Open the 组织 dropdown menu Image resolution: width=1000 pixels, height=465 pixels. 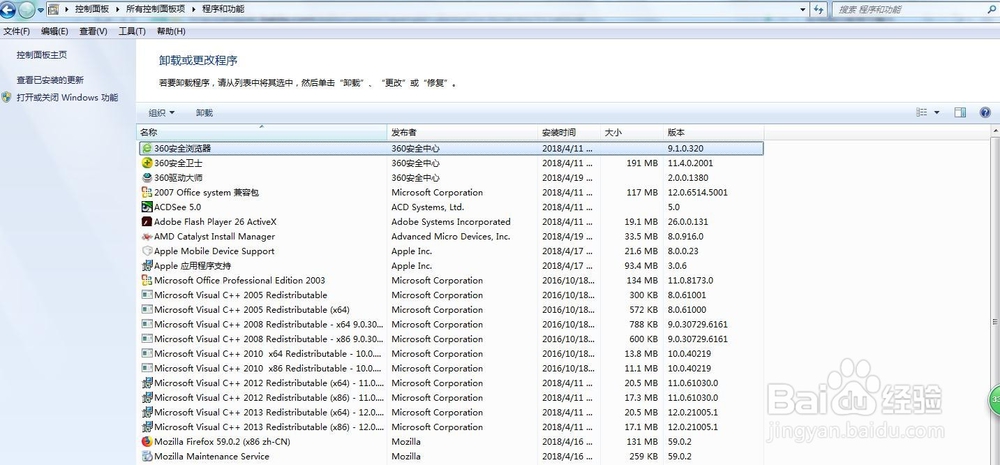click(x=161, y=113)
